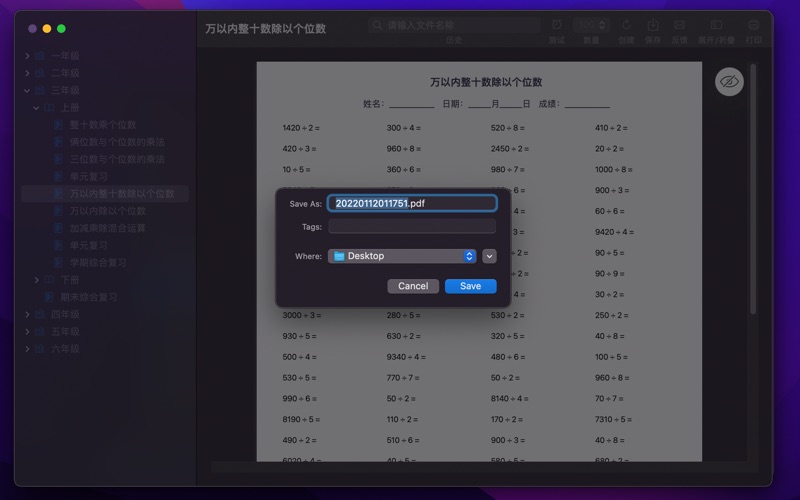Collapse the 三年级 tree node
Screen dimensions: 800x500
pyautogui.click(x=27, y=90)
